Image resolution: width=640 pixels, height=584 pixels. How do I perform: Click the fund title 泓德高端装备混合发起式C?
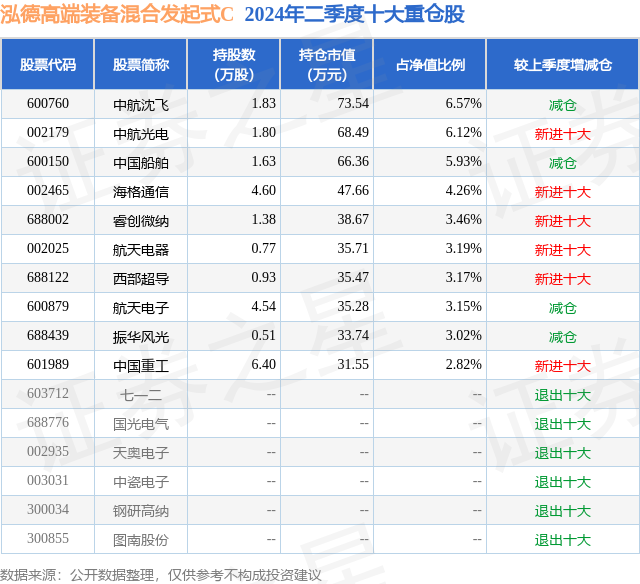[117, 14]
